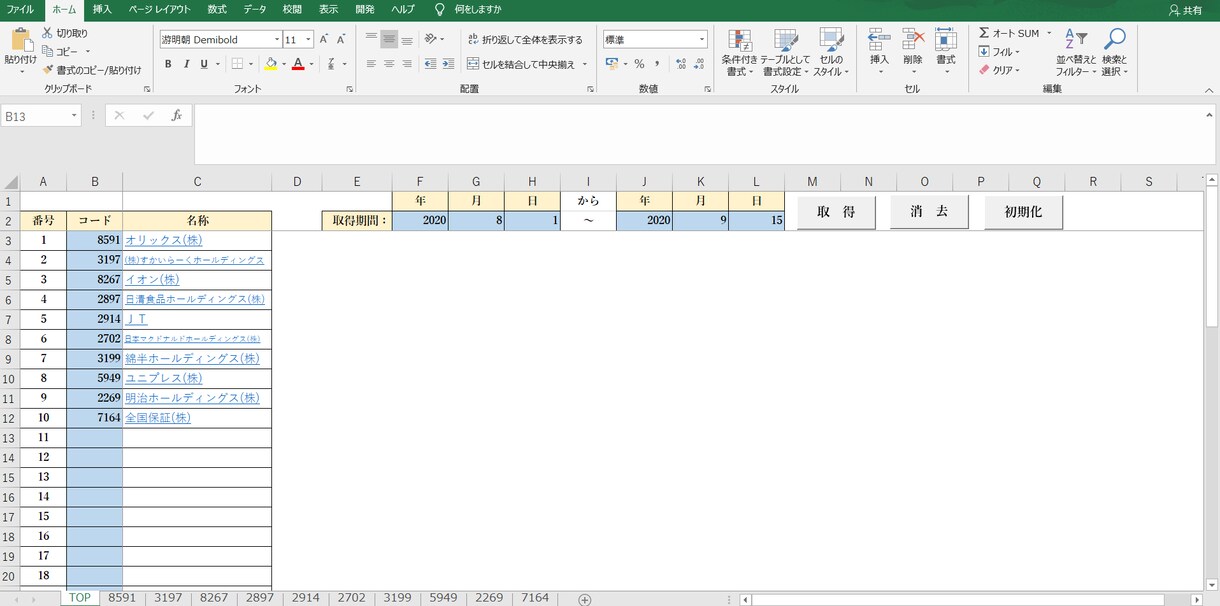Click the 初期化 button

(1023, 212)
